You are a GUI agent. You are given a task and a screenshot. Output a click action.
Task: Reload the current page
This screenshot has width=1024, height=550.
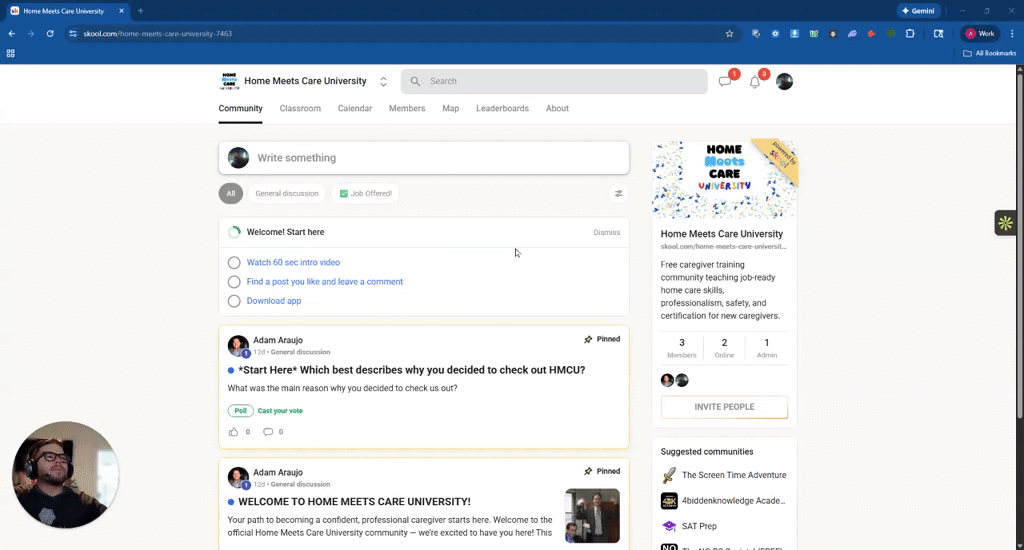point(50,34)
